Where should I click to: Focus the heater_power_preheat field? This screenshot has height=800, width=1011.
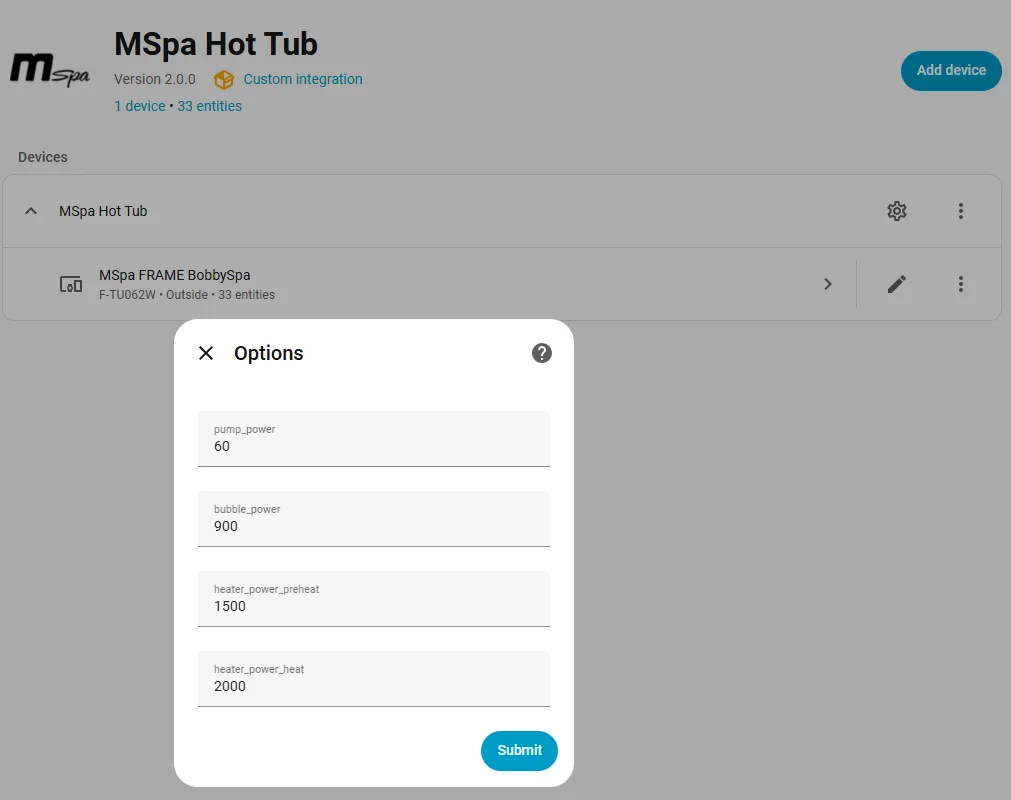[x=374, y=598]
